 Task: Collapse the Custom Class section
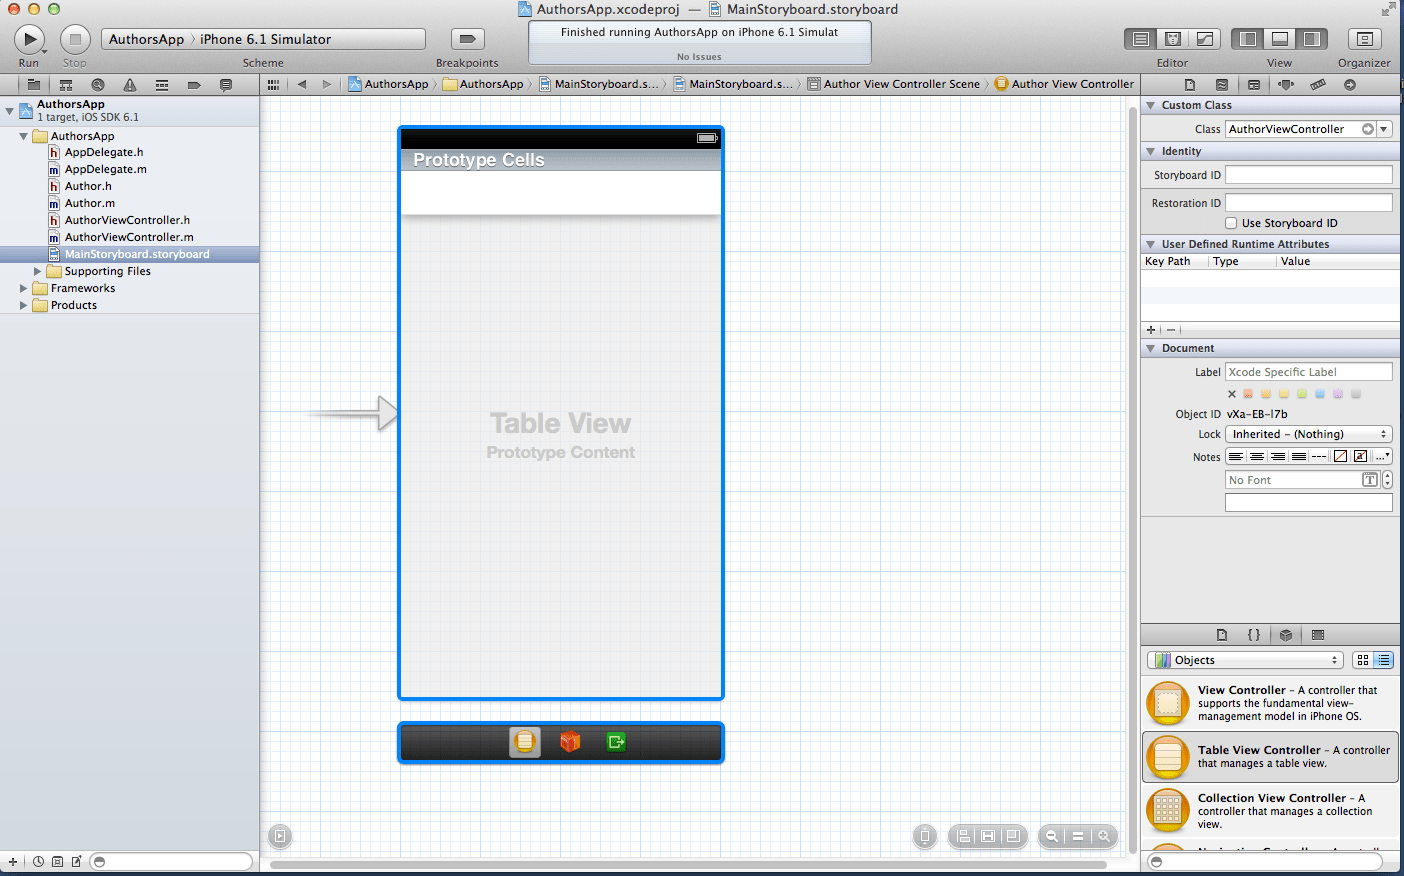point(1151,105)
